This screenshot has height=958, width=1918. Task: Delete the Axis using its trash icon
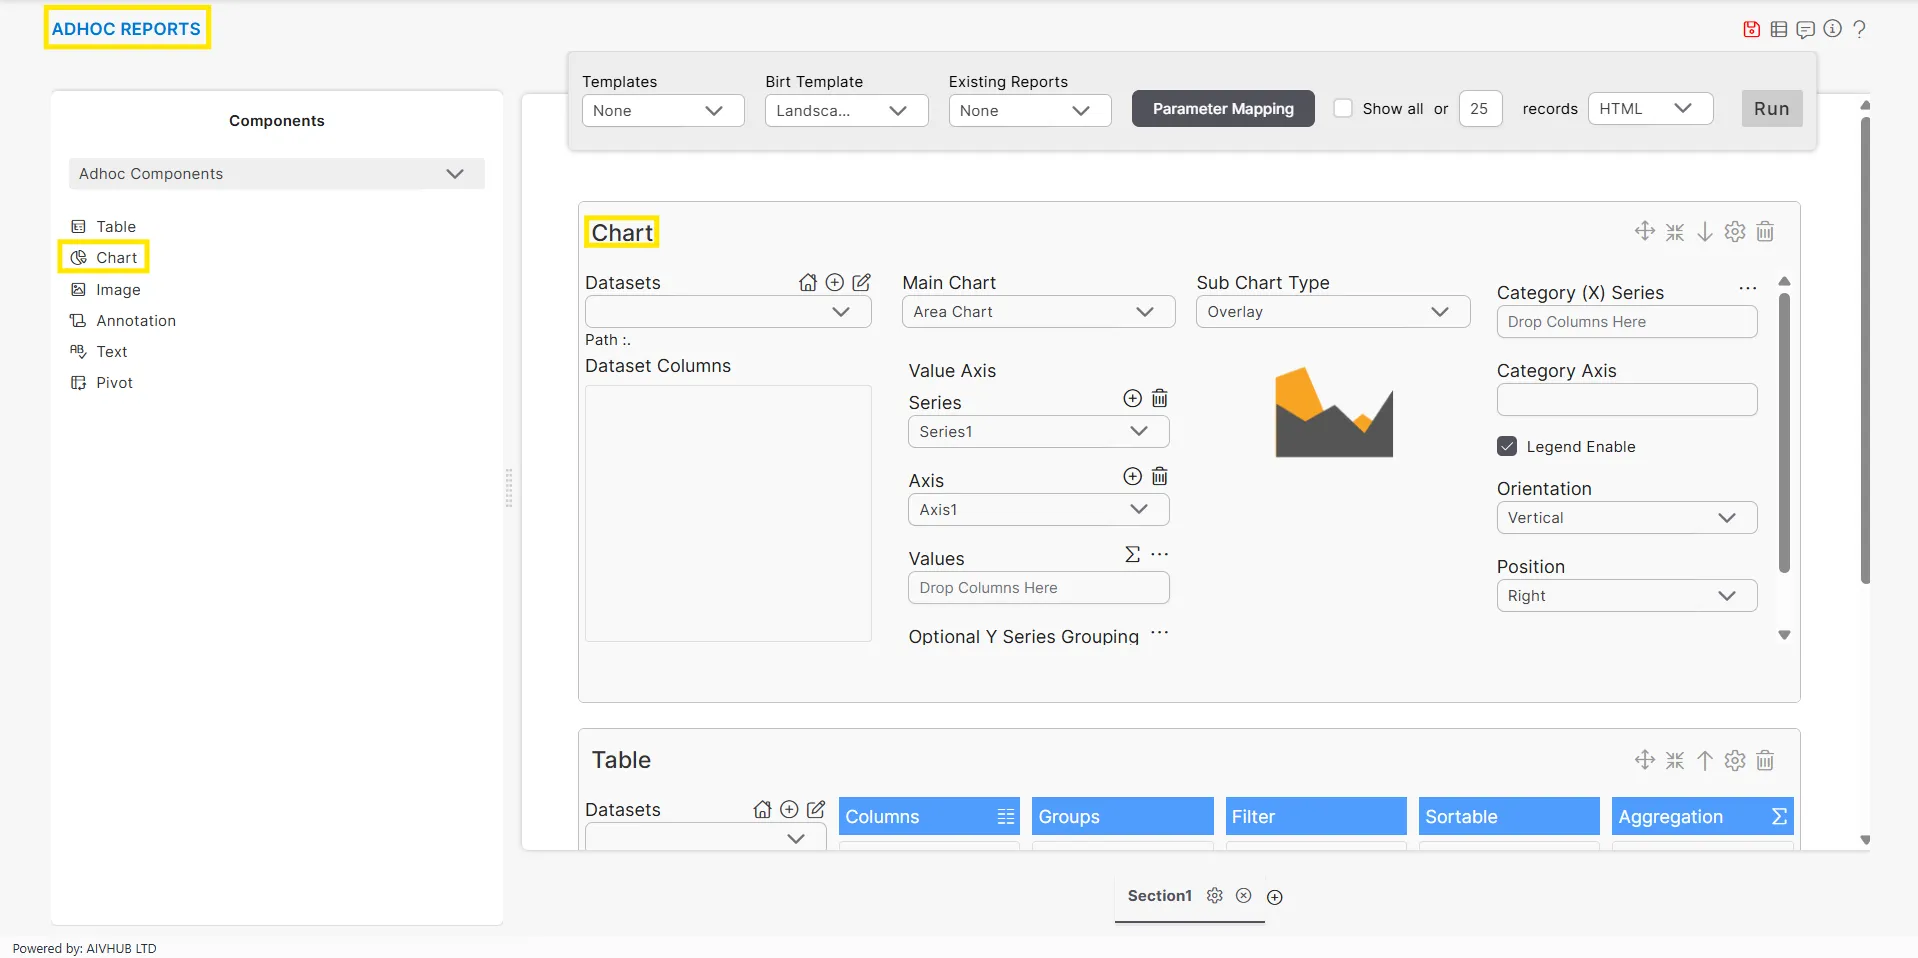click(1159, 477)
